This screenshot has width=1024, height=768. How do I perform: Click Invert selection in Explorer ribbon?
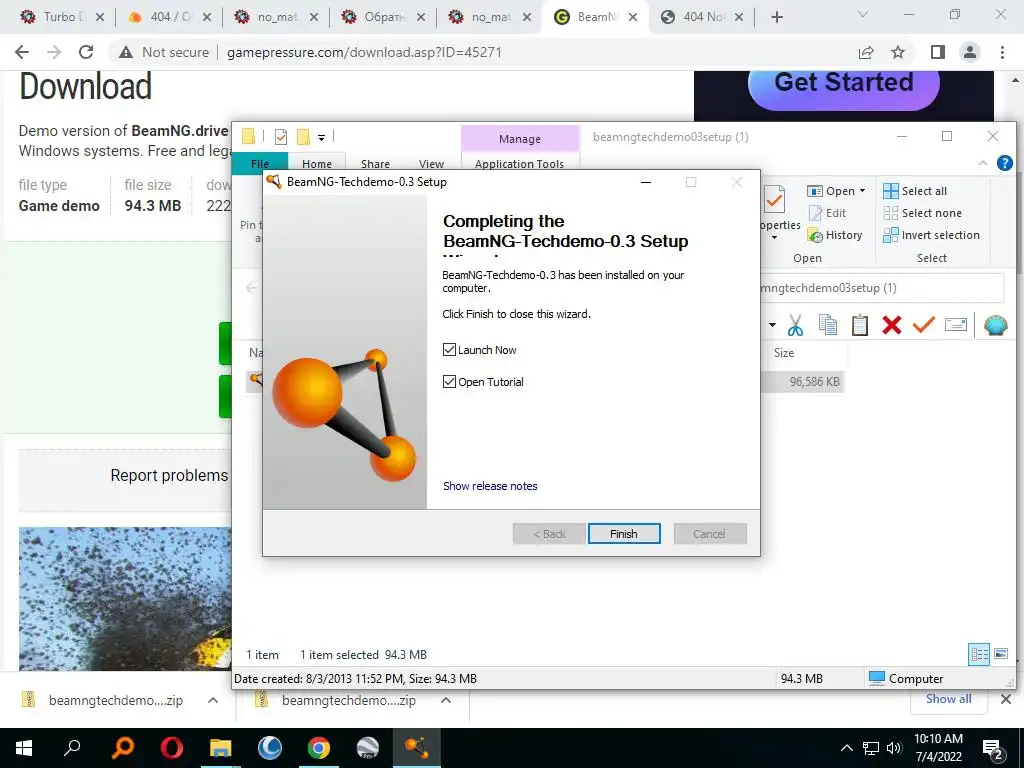(931, 235)
